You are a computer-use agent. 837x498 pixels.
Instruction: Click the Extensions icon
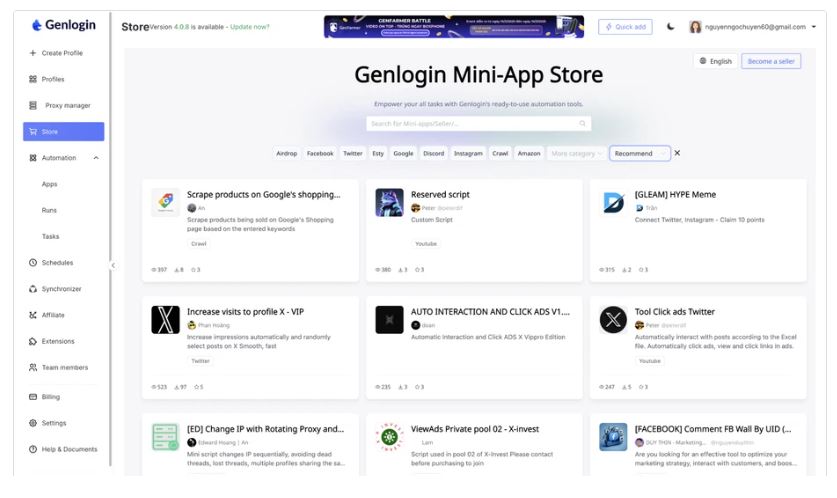(33, 341)
